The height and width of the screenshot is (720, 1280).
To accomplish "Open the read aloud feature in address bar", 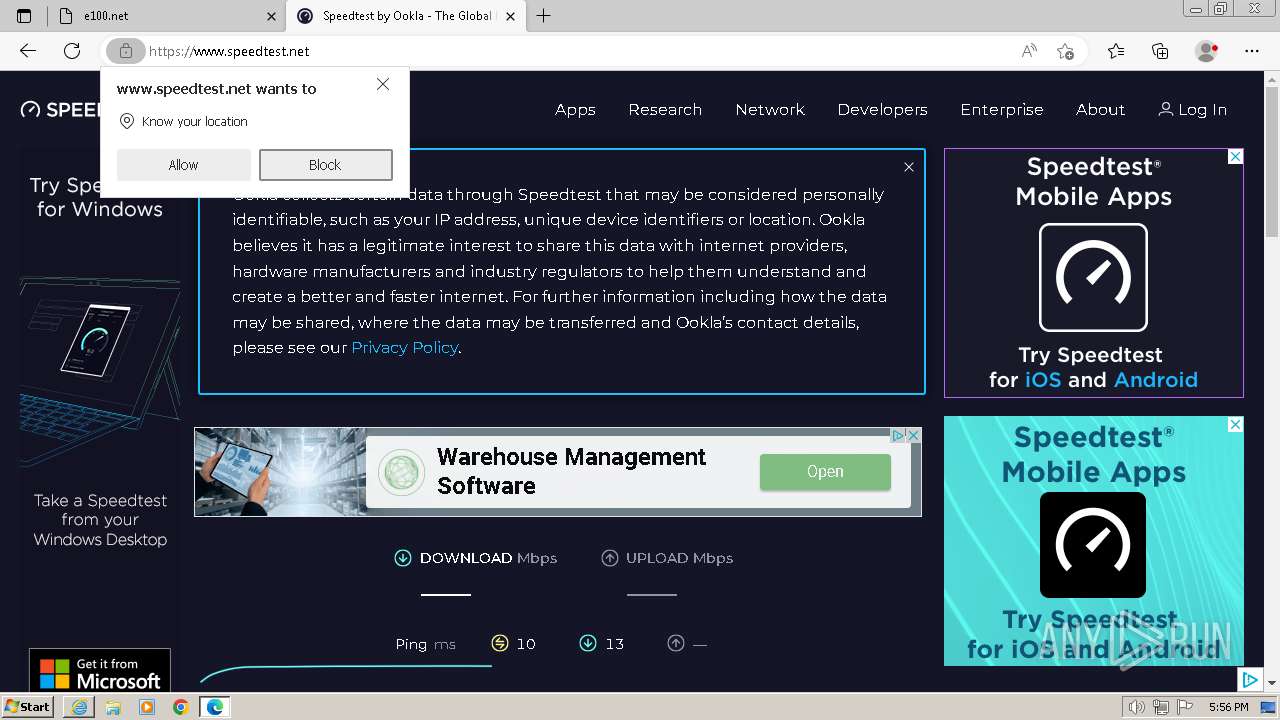I will [1029, 51].
